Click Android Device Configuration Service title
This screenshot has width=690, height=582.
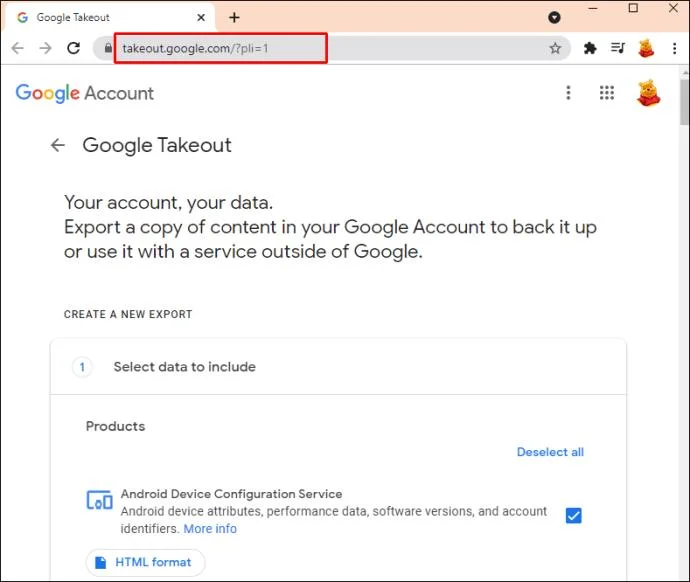tap(231, 494)
